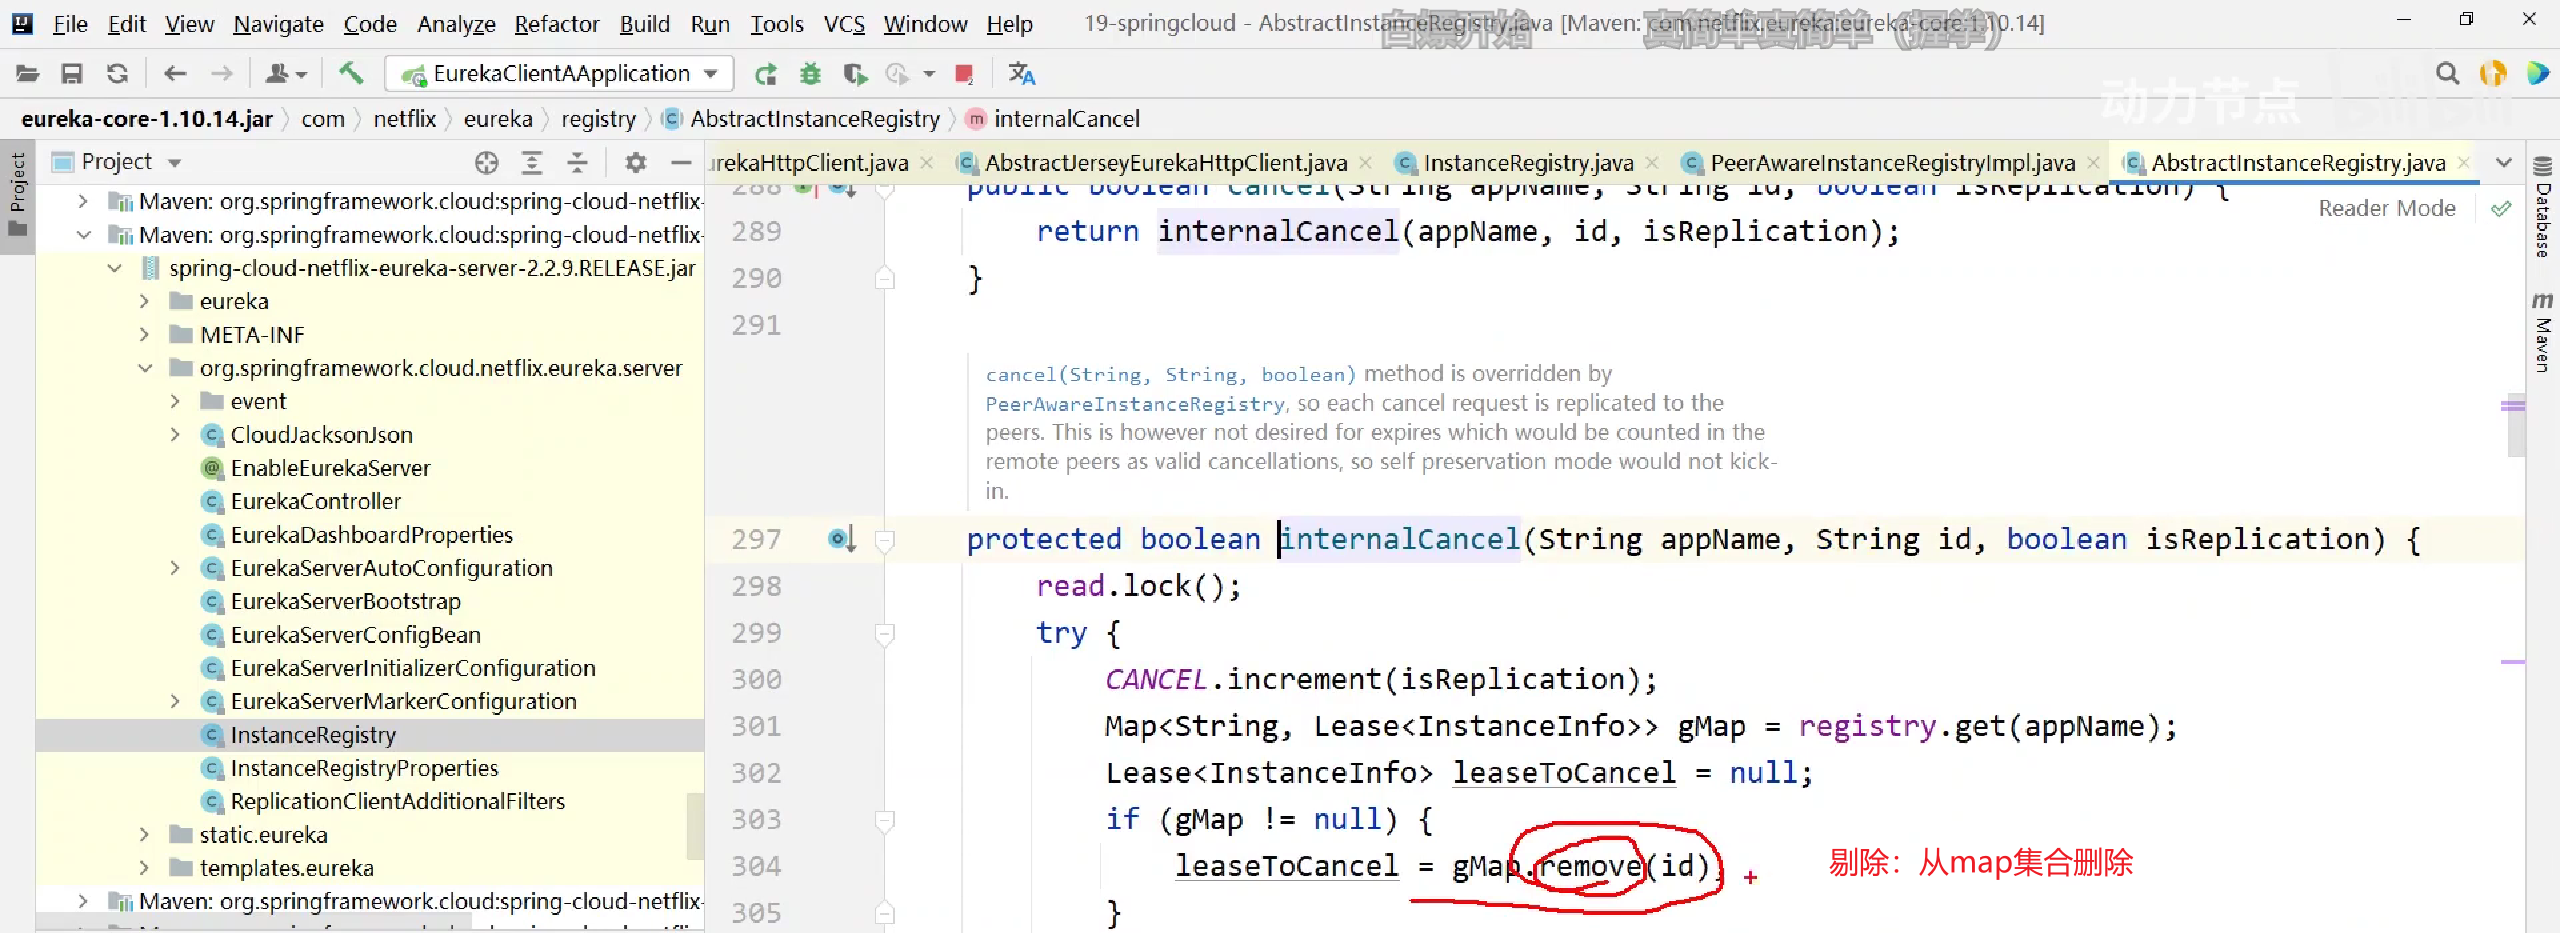Screen dimensions: 2560x933
Task: Click the Translate icon in the toolbar
Action: (1021, 73)
